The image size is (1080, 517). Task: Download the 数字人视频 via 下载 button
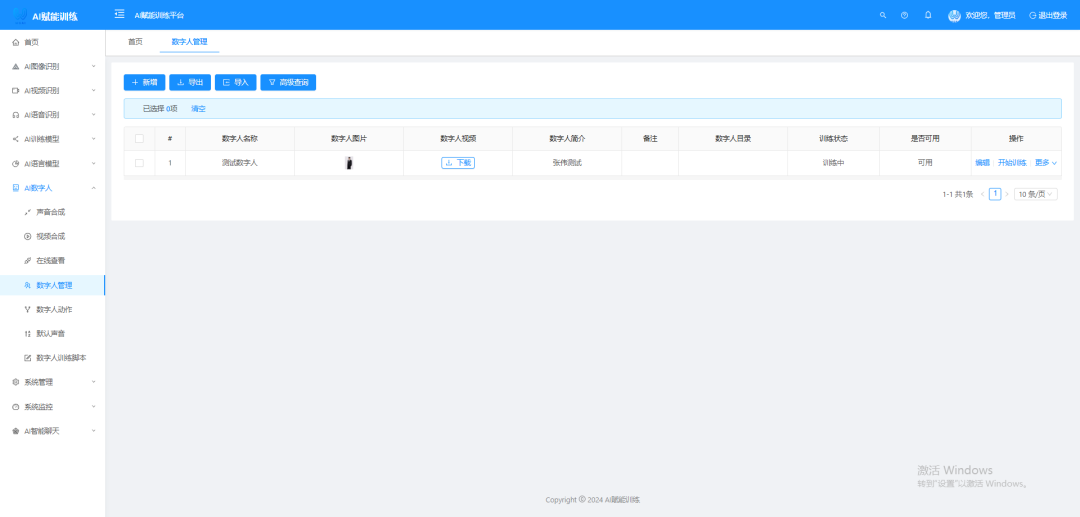pyautogui.click(x=458, y=163)
